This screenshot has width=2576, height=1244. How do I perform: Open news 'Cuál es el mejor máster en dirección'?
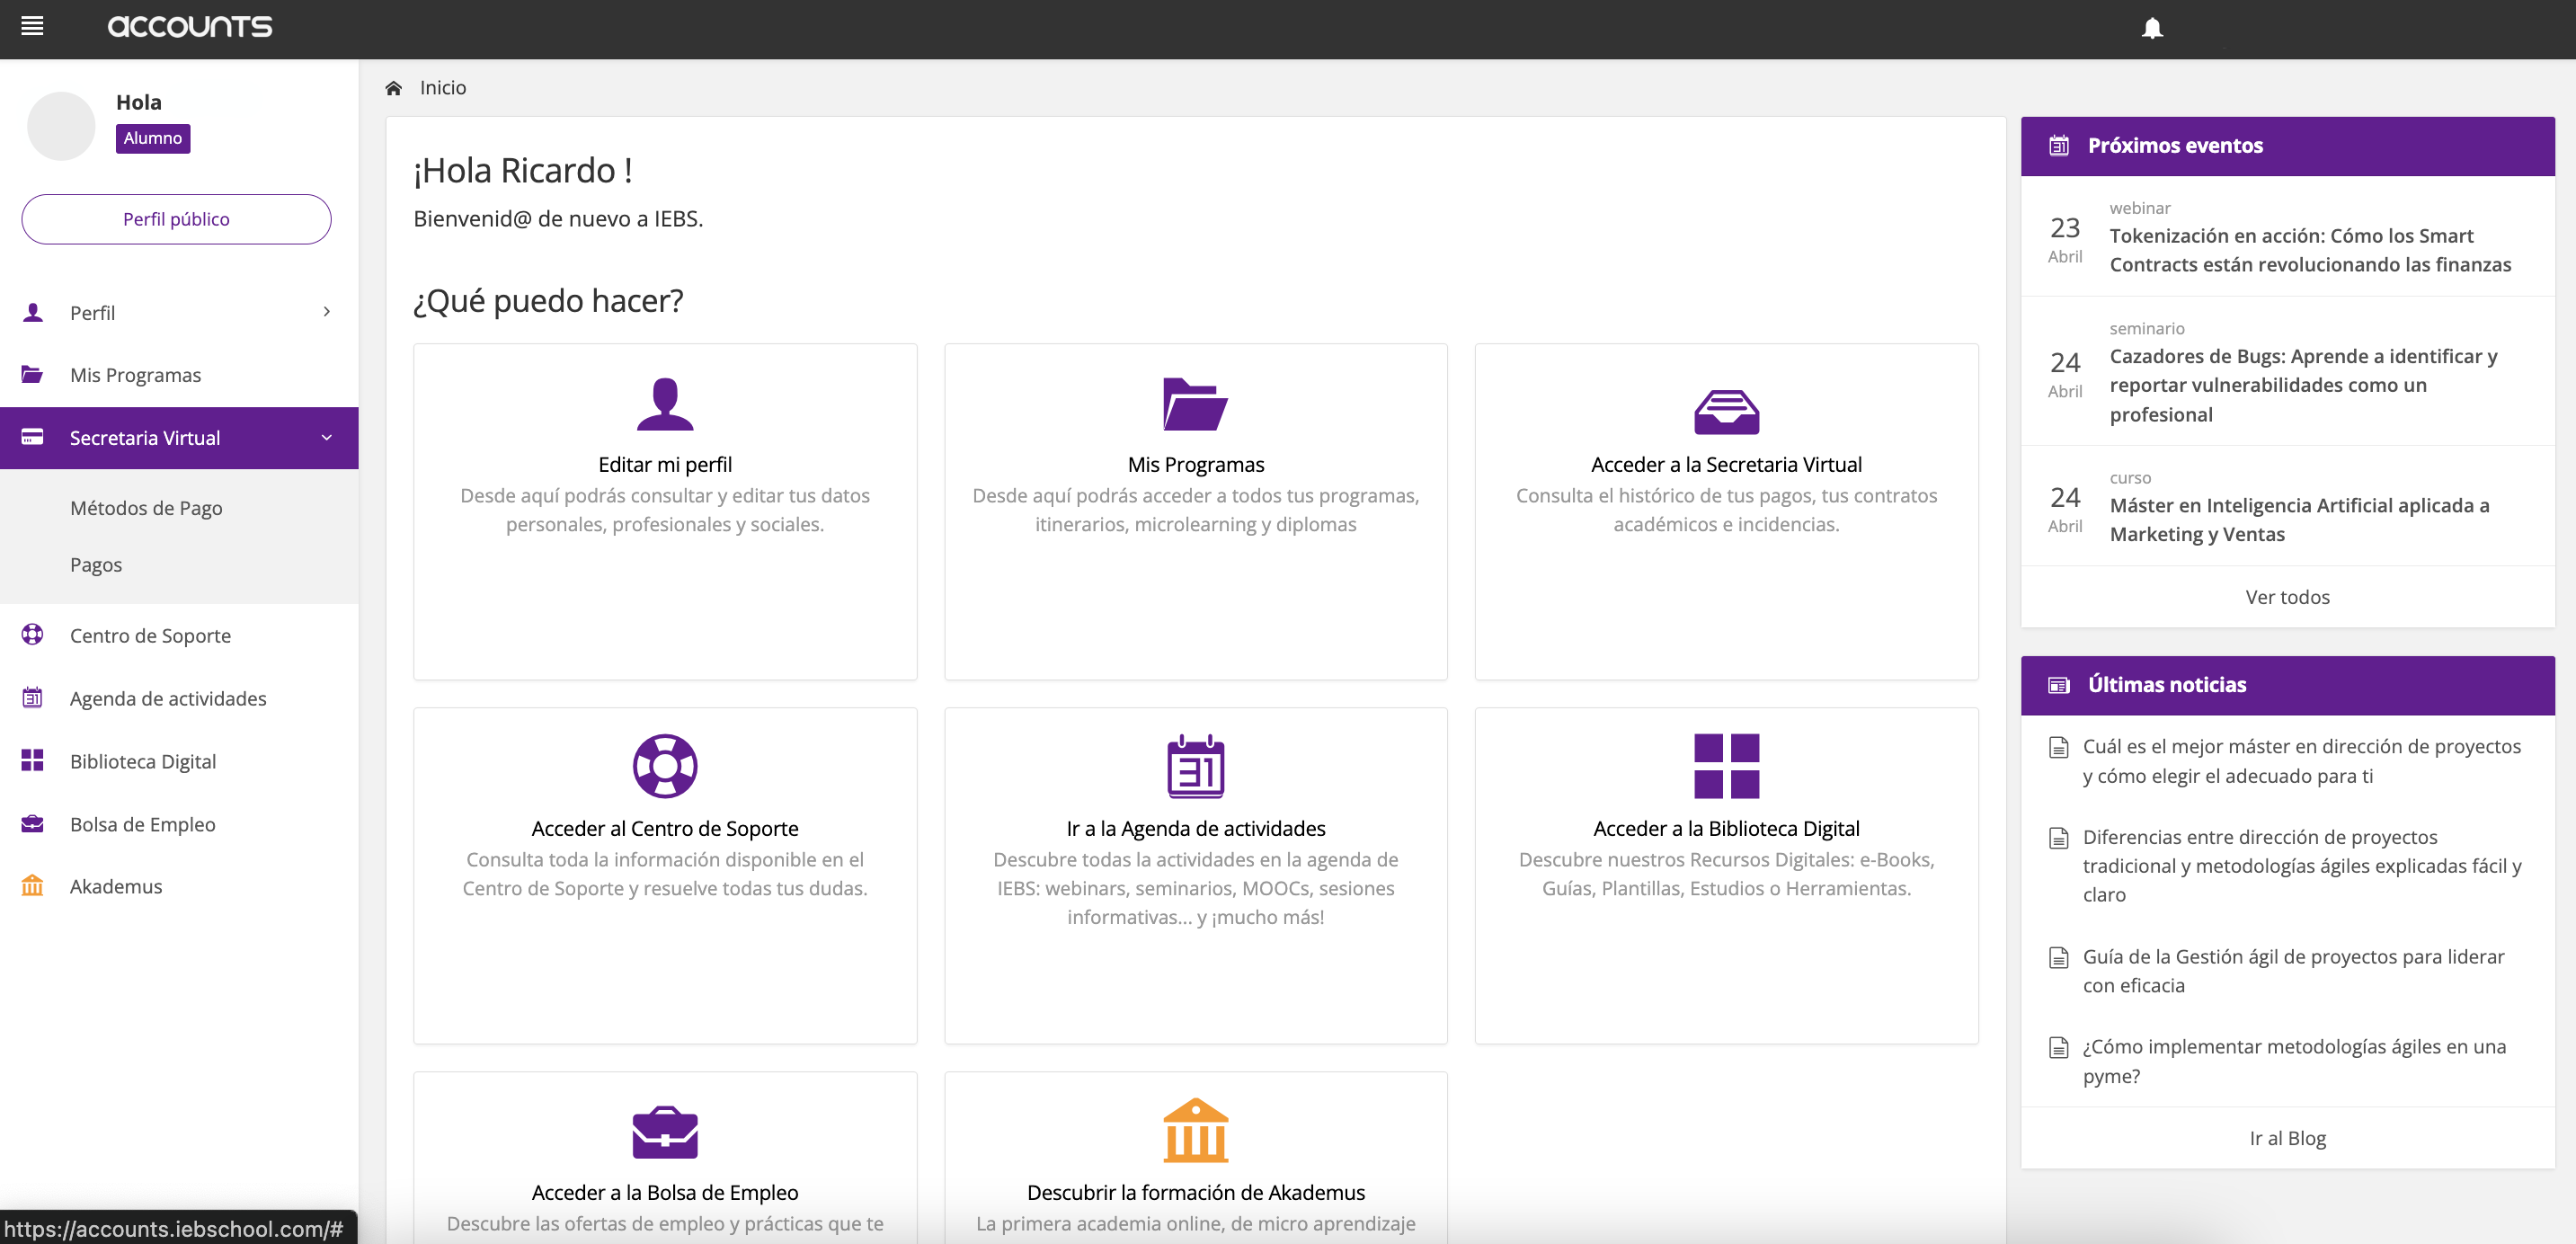(2301, 761)
